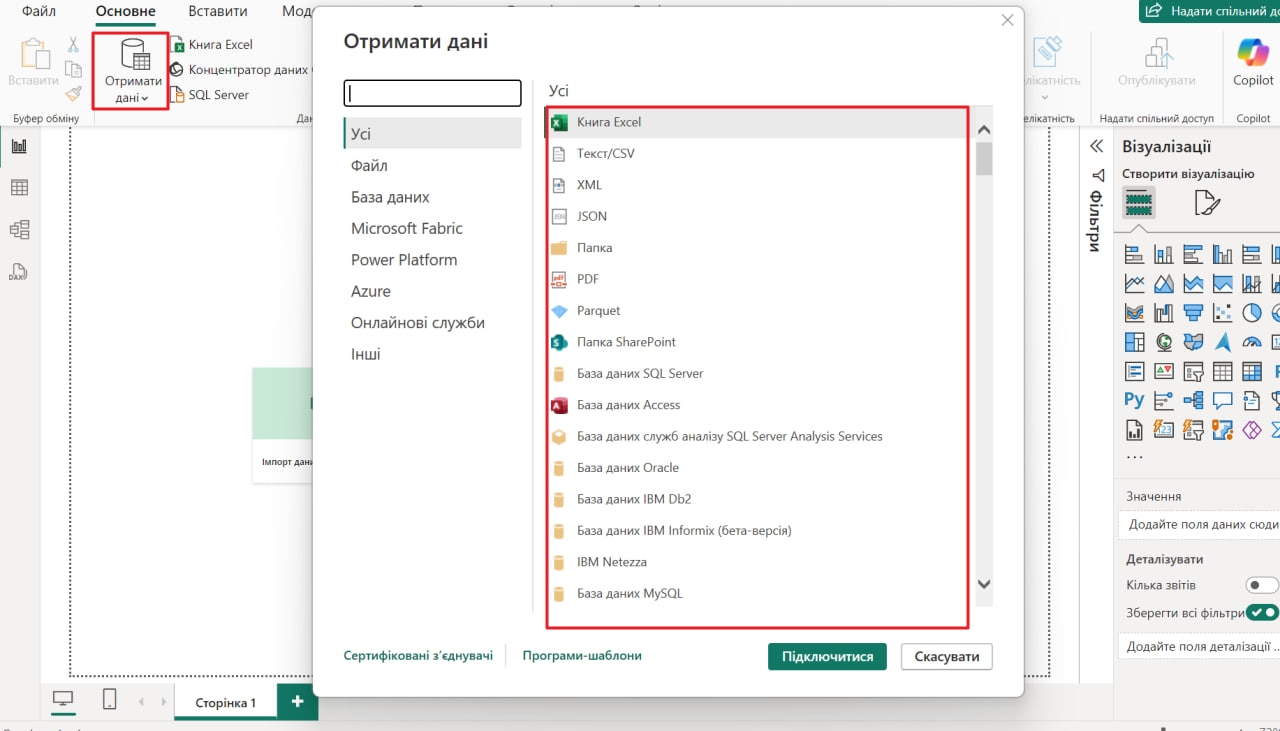Select the Онлайнові служби category
This screenshot has width=1280, height=731.
(x=432, y=323)
